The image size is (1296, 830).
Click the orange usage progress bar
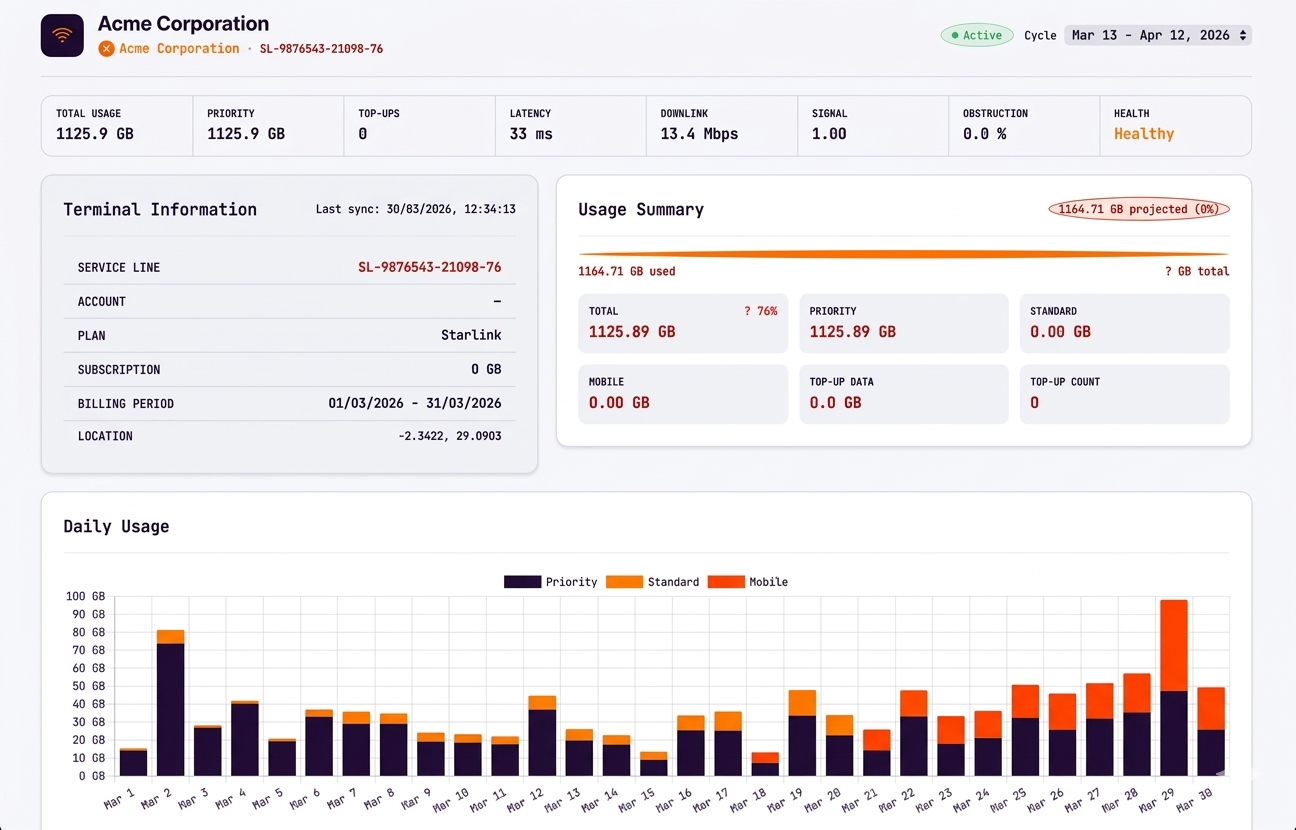[904, 254]
